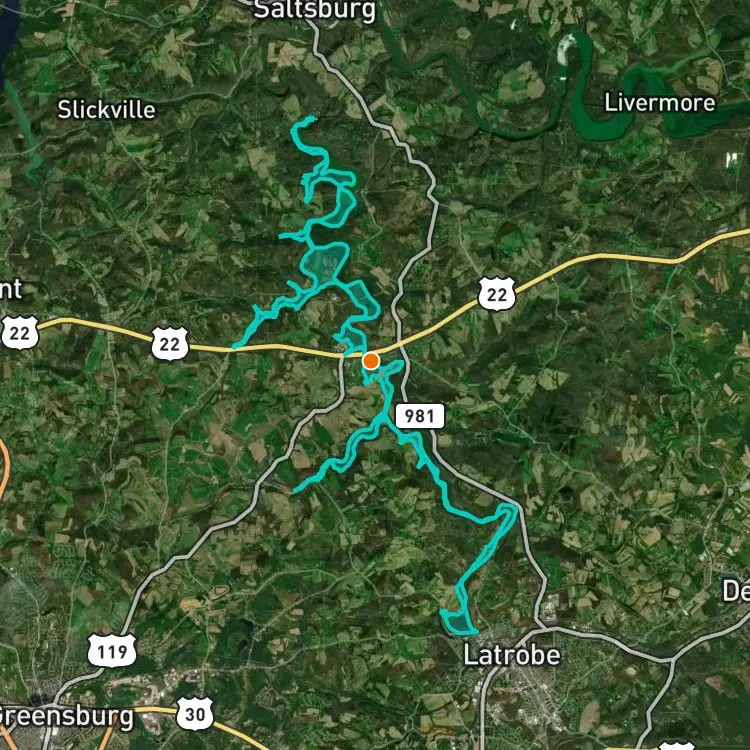Click the Livermore place label
The width and height of the screenshot is (750, 750).
point(660,103)
